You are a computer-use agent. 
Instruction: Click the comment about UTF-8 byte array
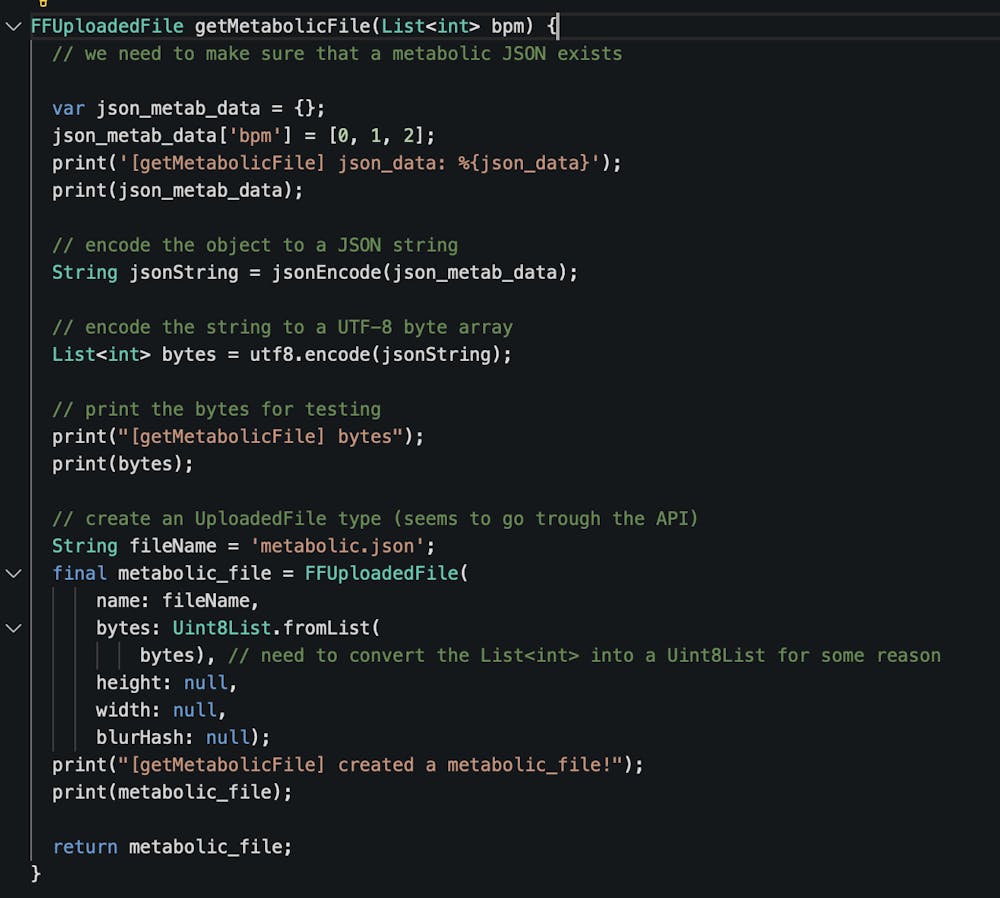pyautogui.click(x=282, y=327)
